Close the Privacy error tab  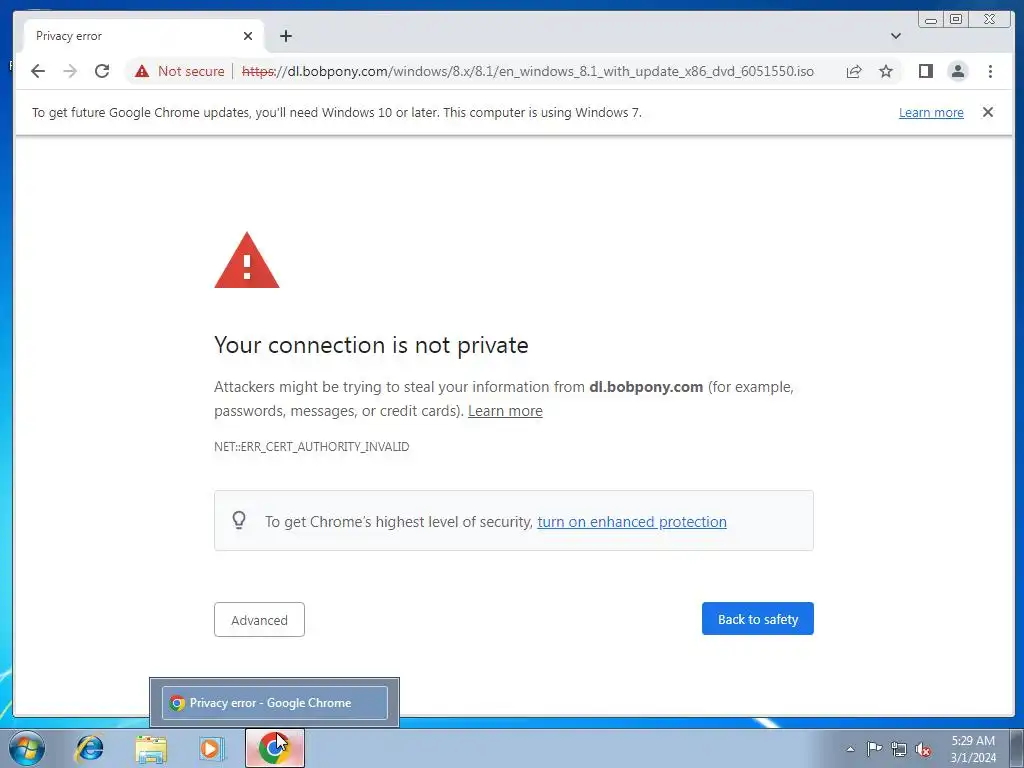[248, 36]
